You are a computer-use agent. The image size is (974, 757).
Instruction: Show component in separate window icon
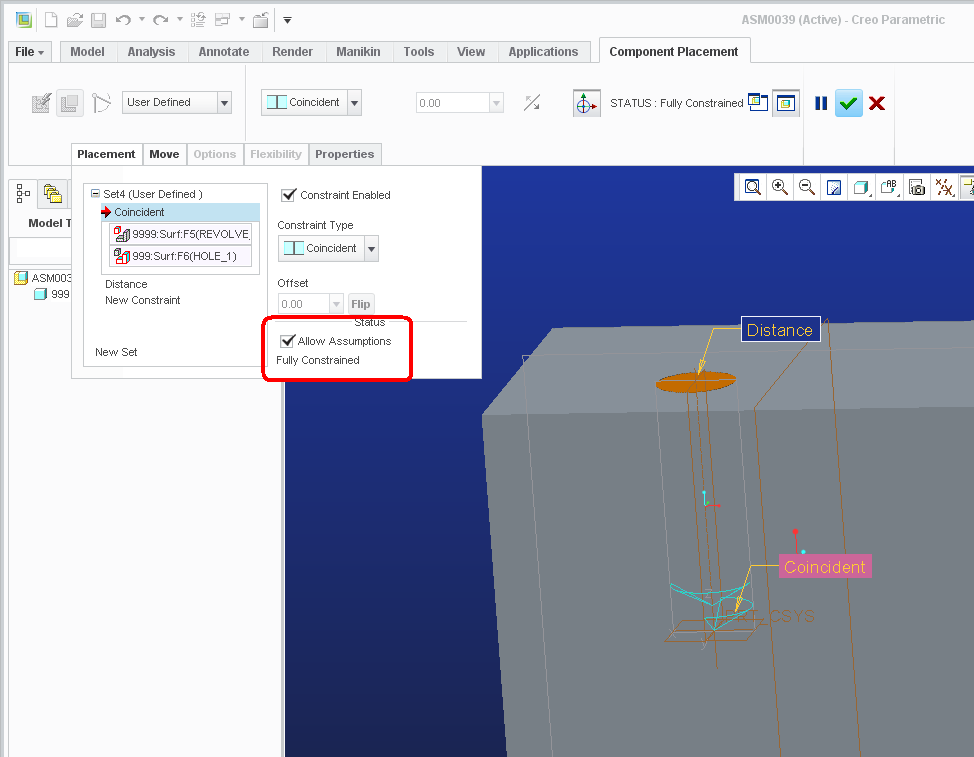pos(758,102)
